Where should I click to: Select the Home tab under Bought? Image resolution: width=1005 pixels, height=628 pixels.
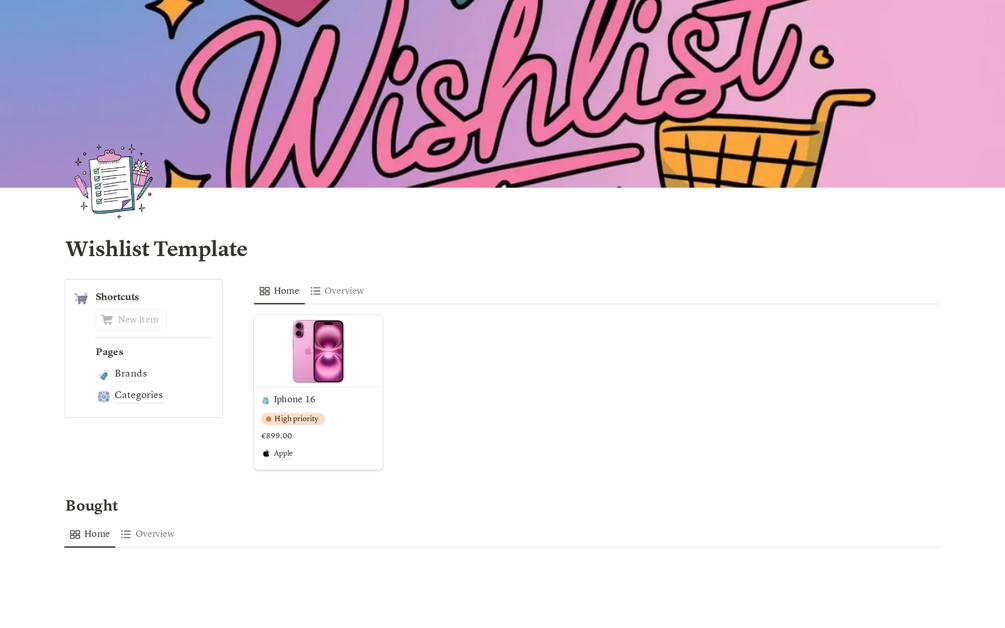[90, 534]
